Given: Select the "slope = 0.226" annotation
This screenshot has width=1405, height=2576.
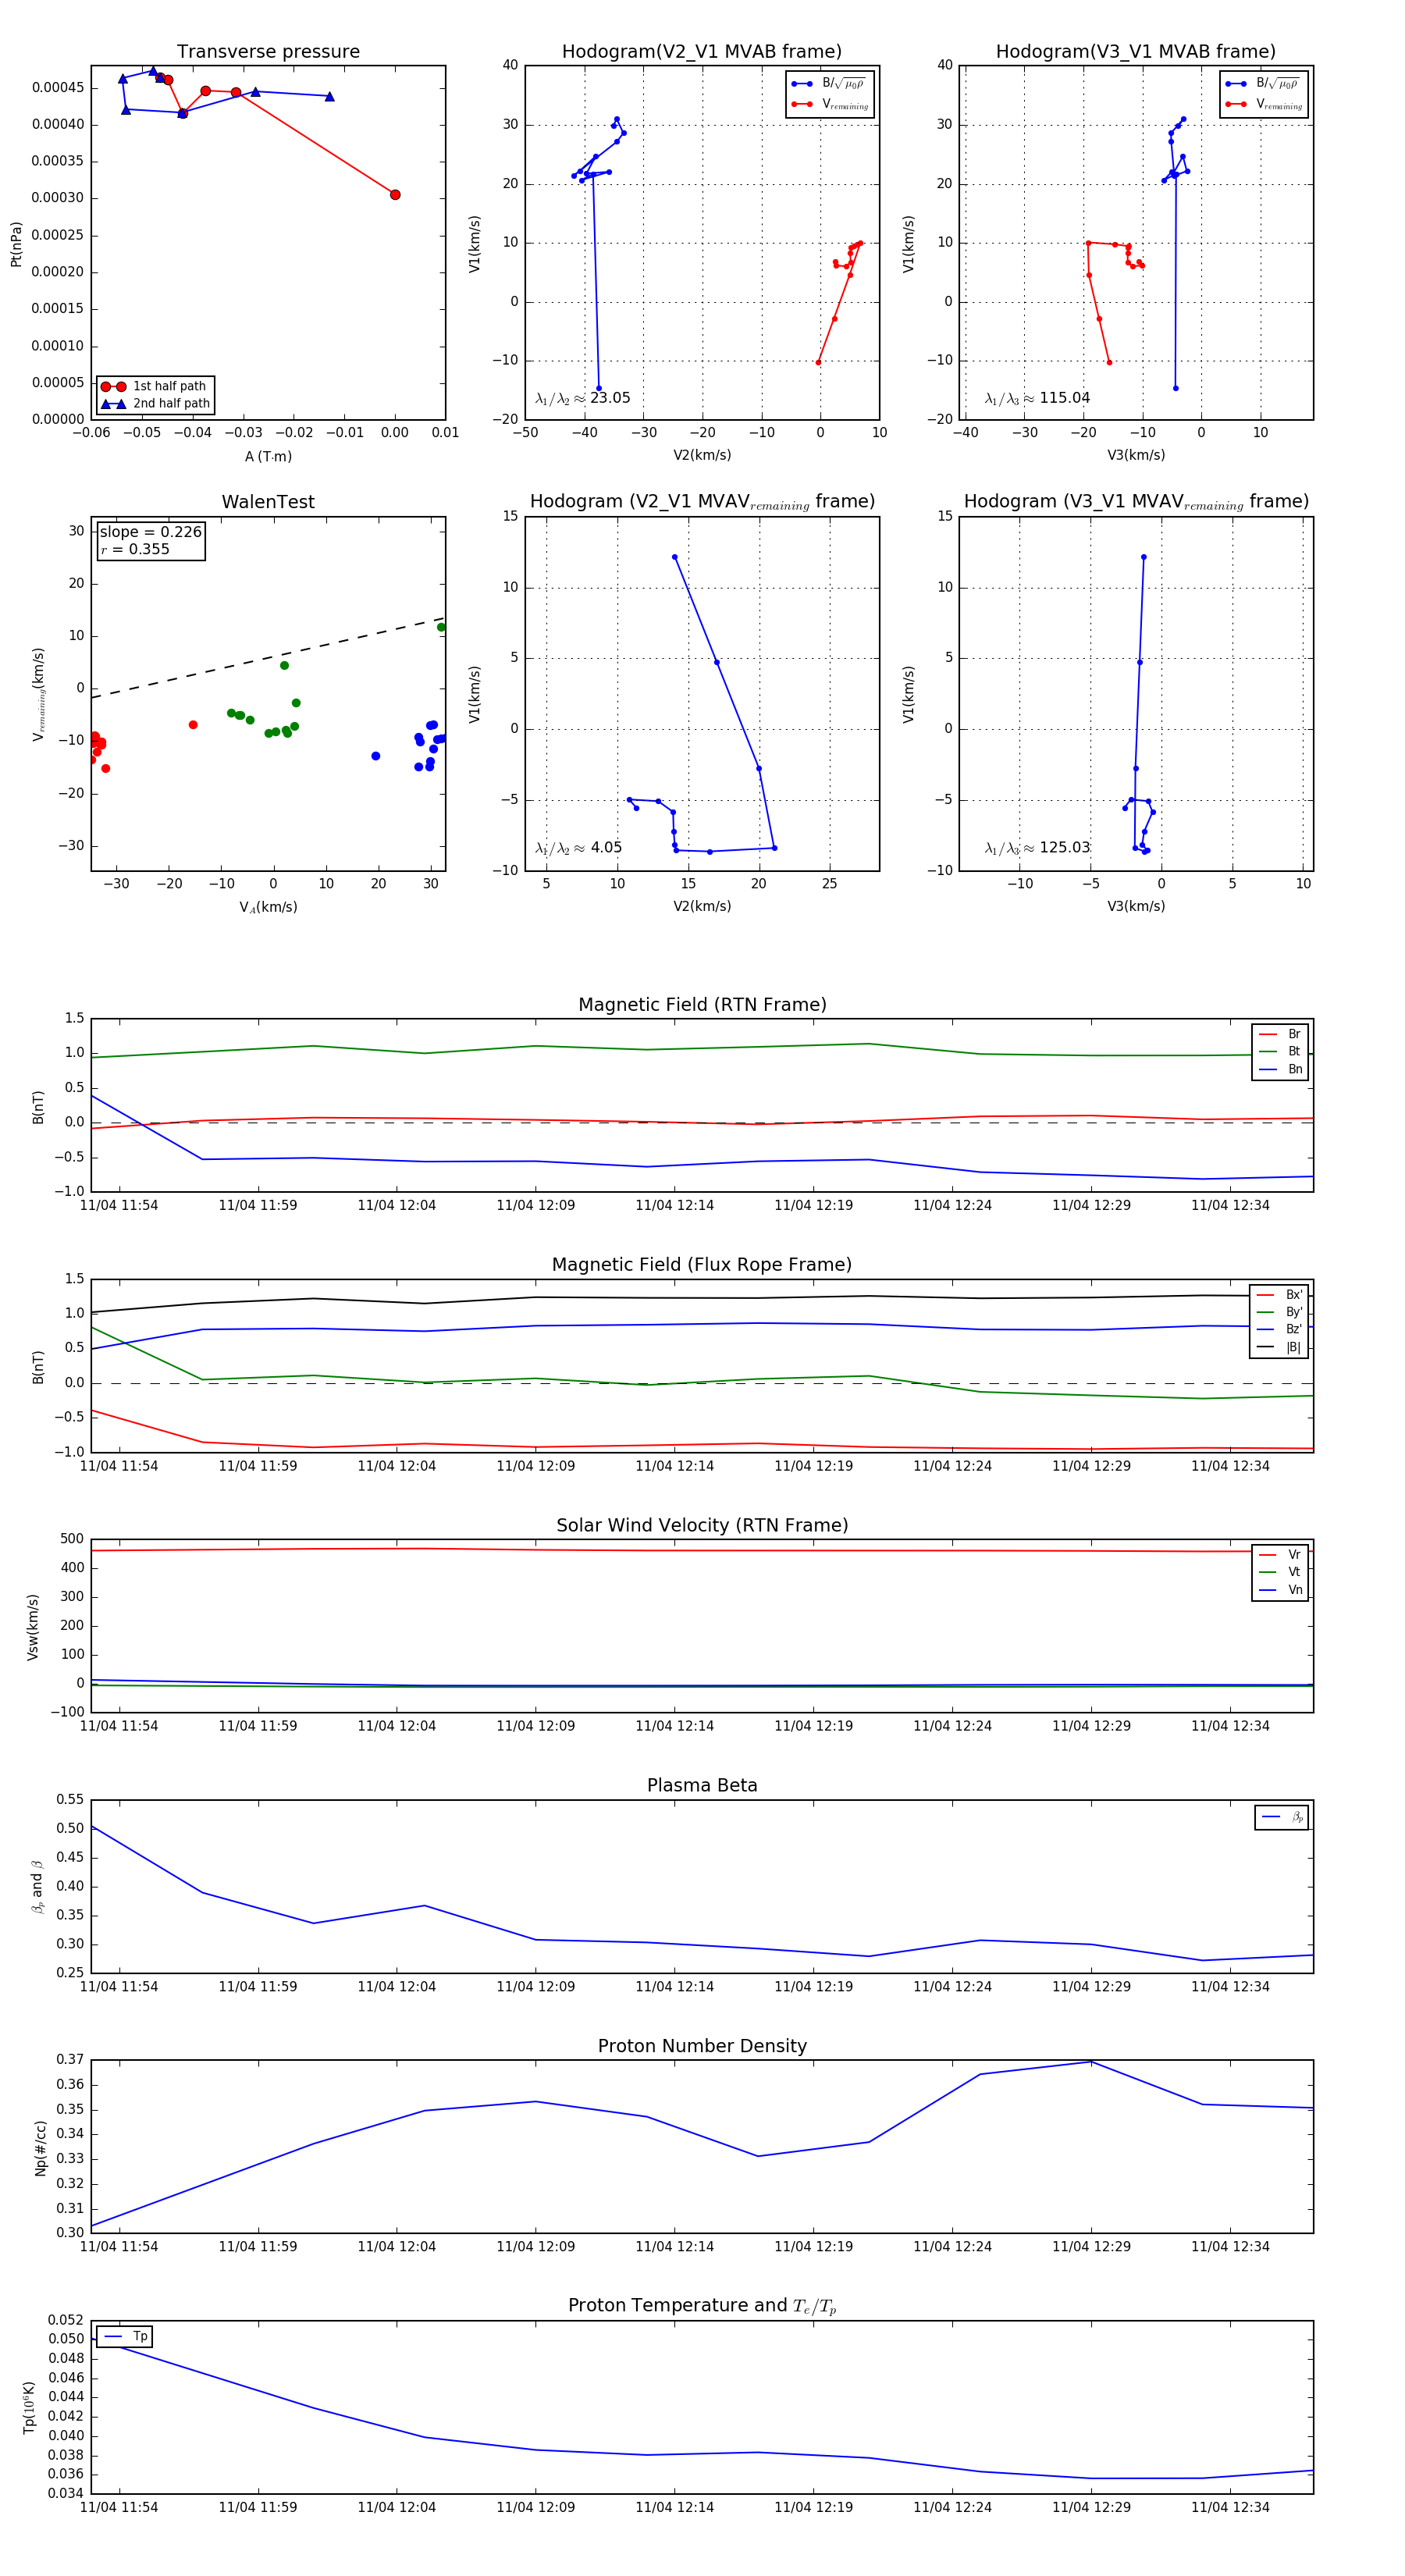Looking at the screenshot, I should [x=150, y=532].
